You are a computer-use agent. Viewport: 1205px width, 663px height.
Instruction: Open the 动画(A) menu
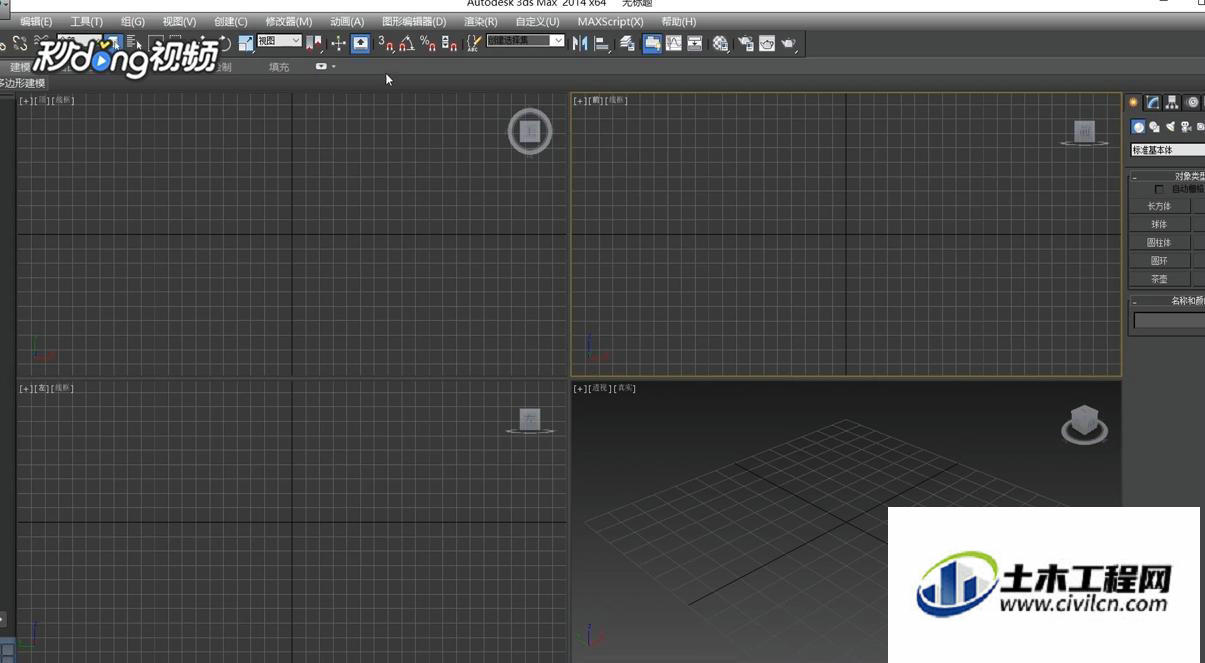(x=347, y=21)
